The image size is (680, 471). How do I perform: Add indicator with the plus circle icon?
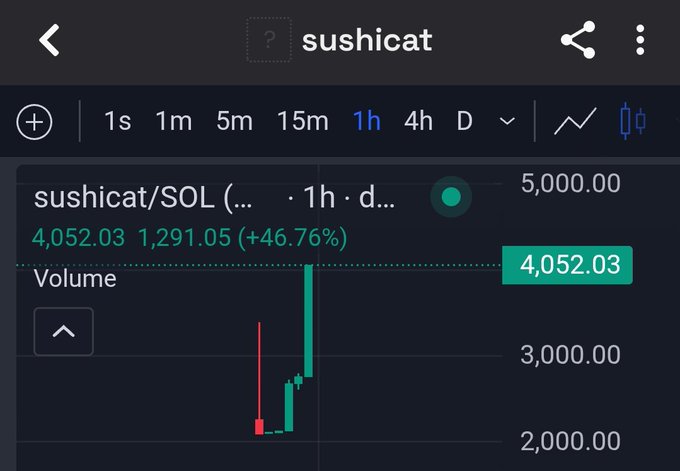tap(34, 122)
